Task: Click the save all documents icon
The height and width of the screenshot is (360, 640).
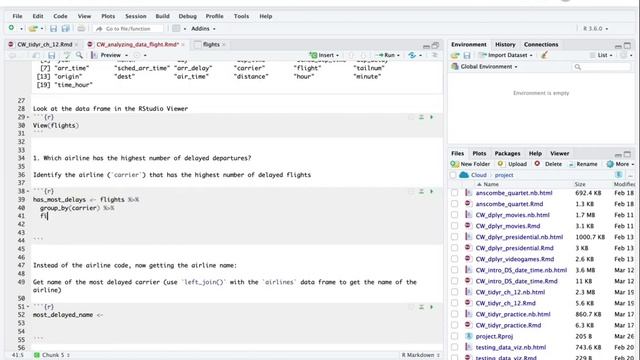Action: point(65,29)
